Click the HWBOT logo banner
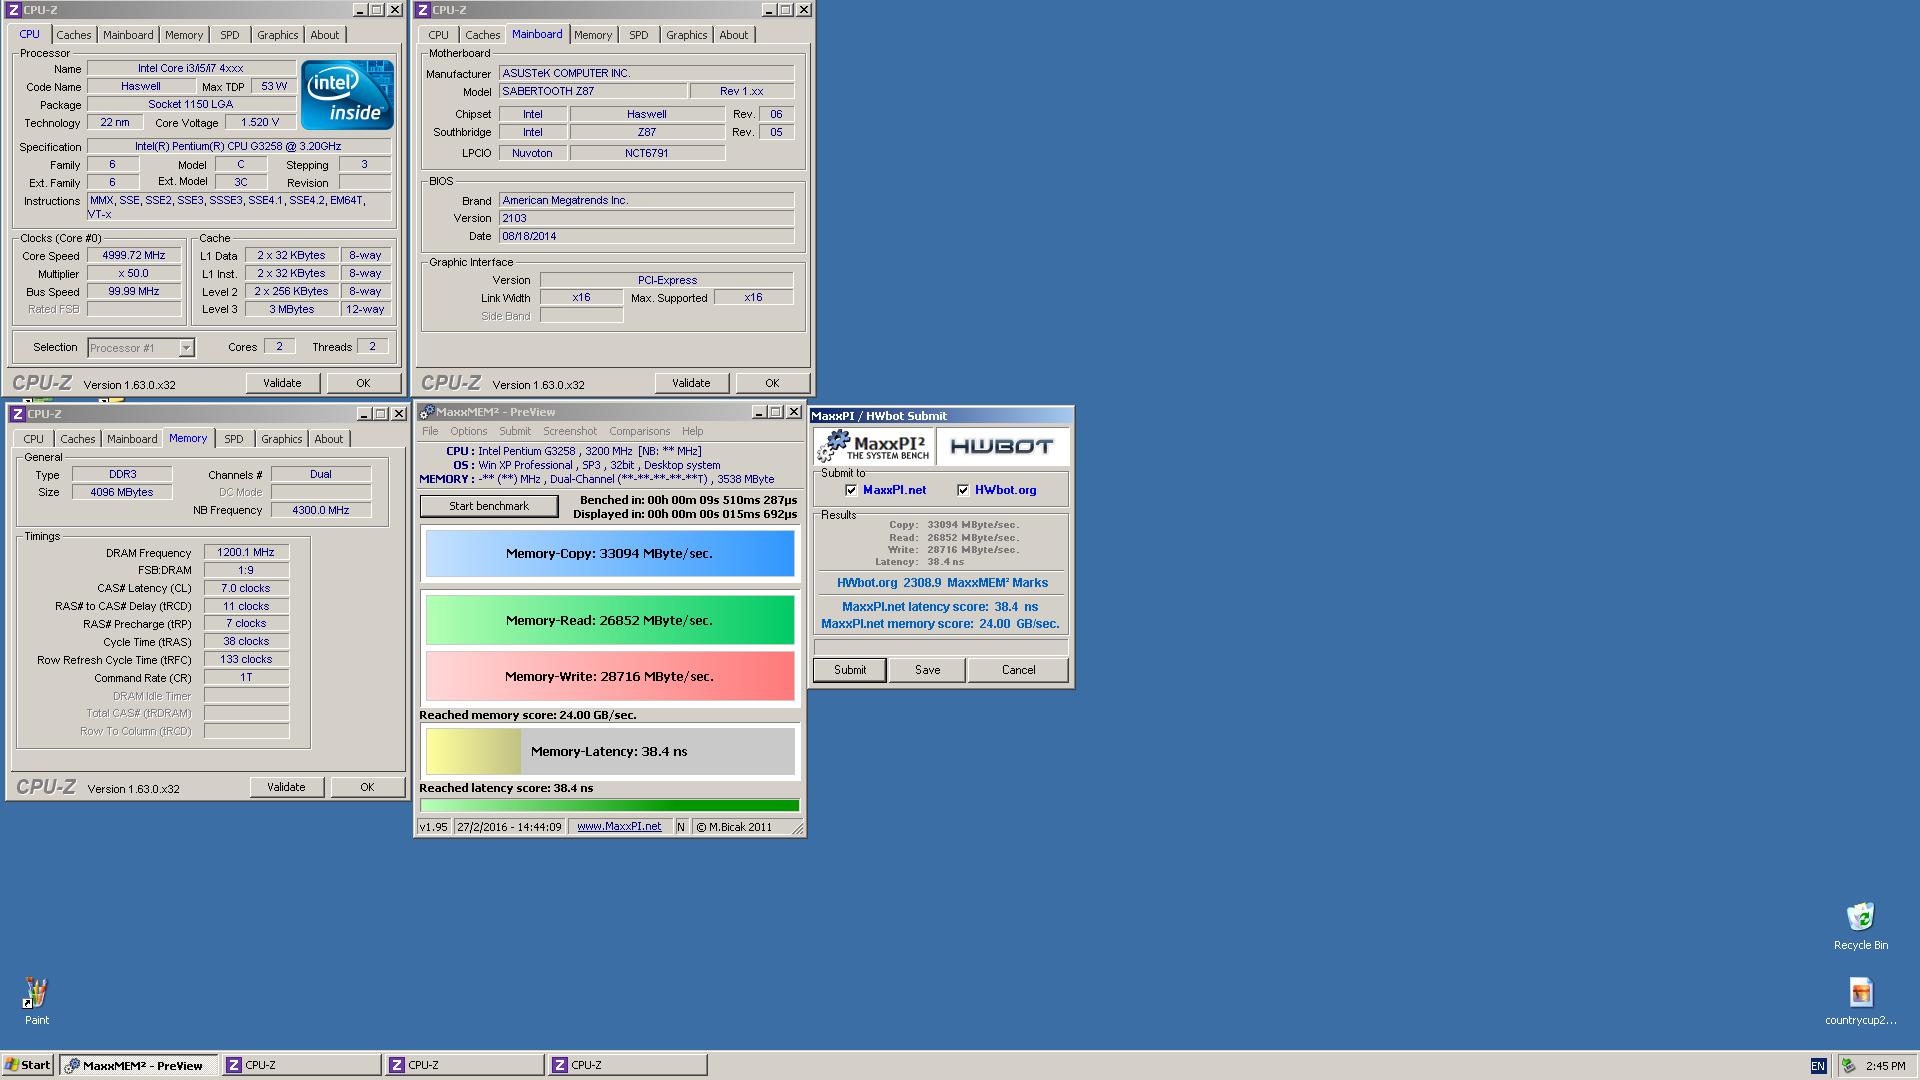The width and height of the screenshot is (1920, 1080). 1002,446
